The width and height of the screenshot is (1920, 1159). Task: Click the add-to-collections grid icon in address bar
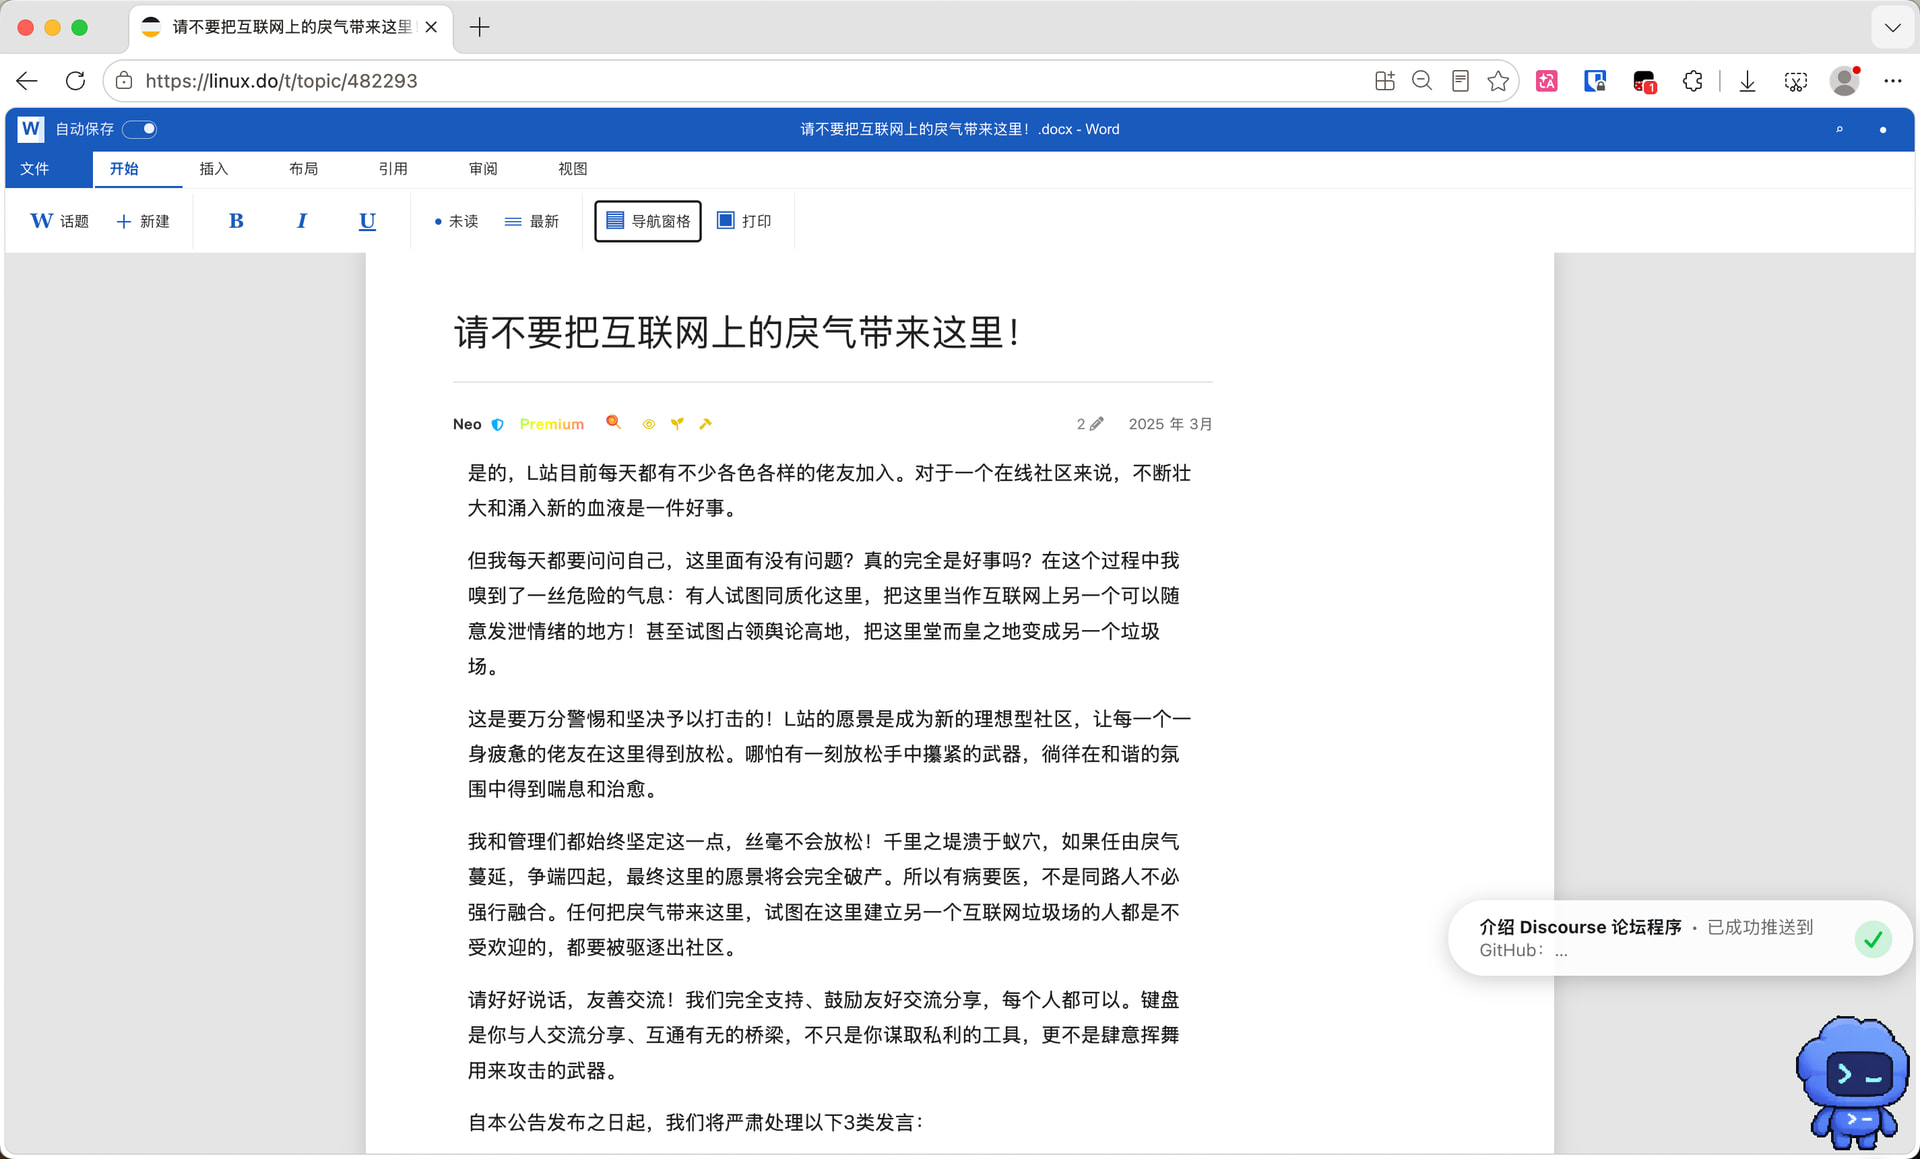[x=1384, y=81]
